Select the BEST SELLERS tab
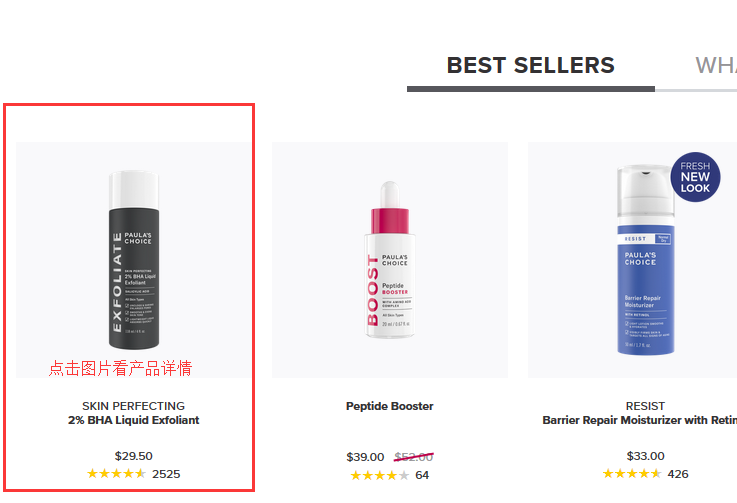This screenshot has height=503, width=737. [x=530, y=66]
